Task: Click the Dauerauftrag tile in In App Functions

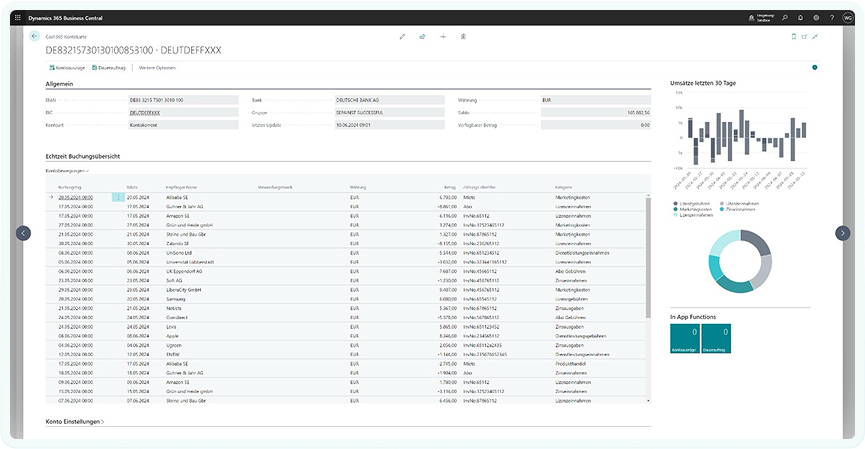Action: [x=716, y=338]
